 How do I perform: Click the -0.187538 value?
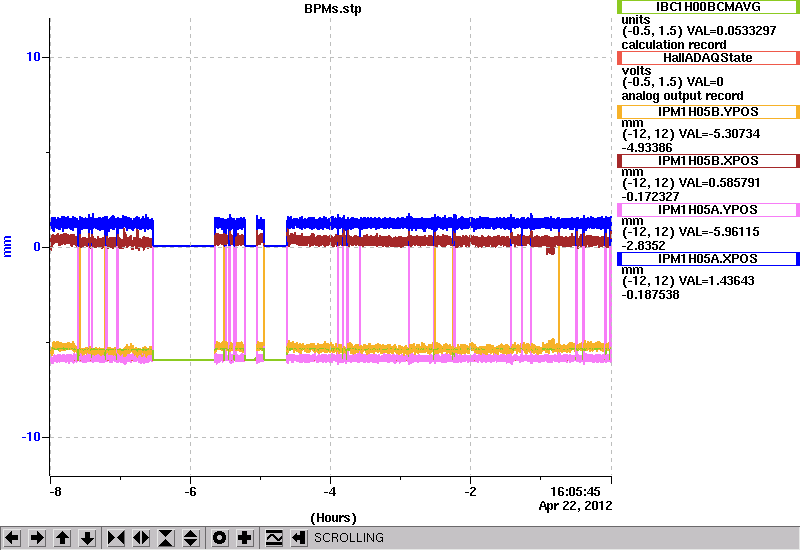click(x=650, y=295)
